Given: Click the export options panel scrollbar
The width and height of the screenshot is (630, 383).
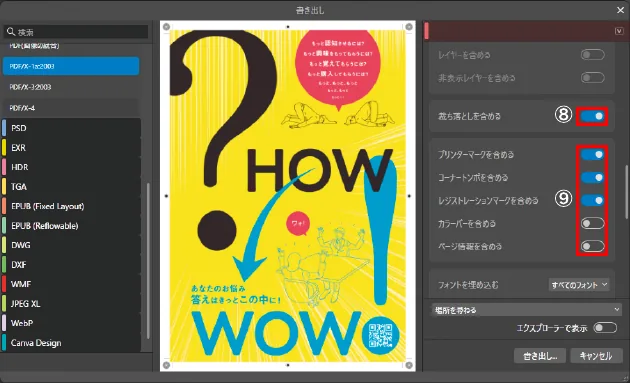Looking at the screenshot, I should click(626, 192).
